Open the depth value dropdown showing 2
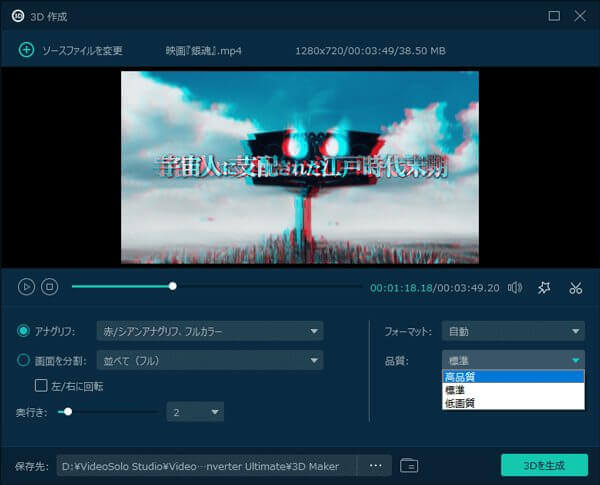This screenshot has height=485, width=600. coord(195,412)
